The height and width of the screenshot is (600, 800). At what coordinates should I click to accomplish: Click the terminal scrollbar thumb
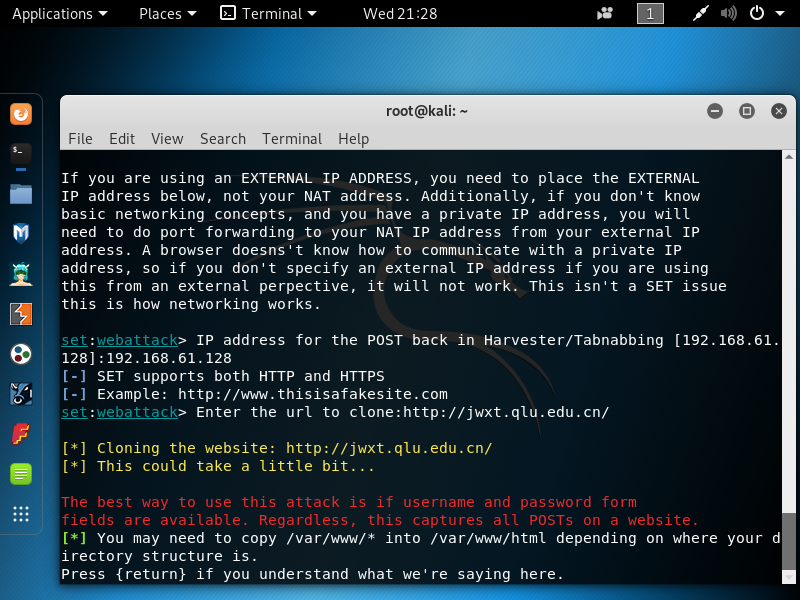click(x=789, y=541)
